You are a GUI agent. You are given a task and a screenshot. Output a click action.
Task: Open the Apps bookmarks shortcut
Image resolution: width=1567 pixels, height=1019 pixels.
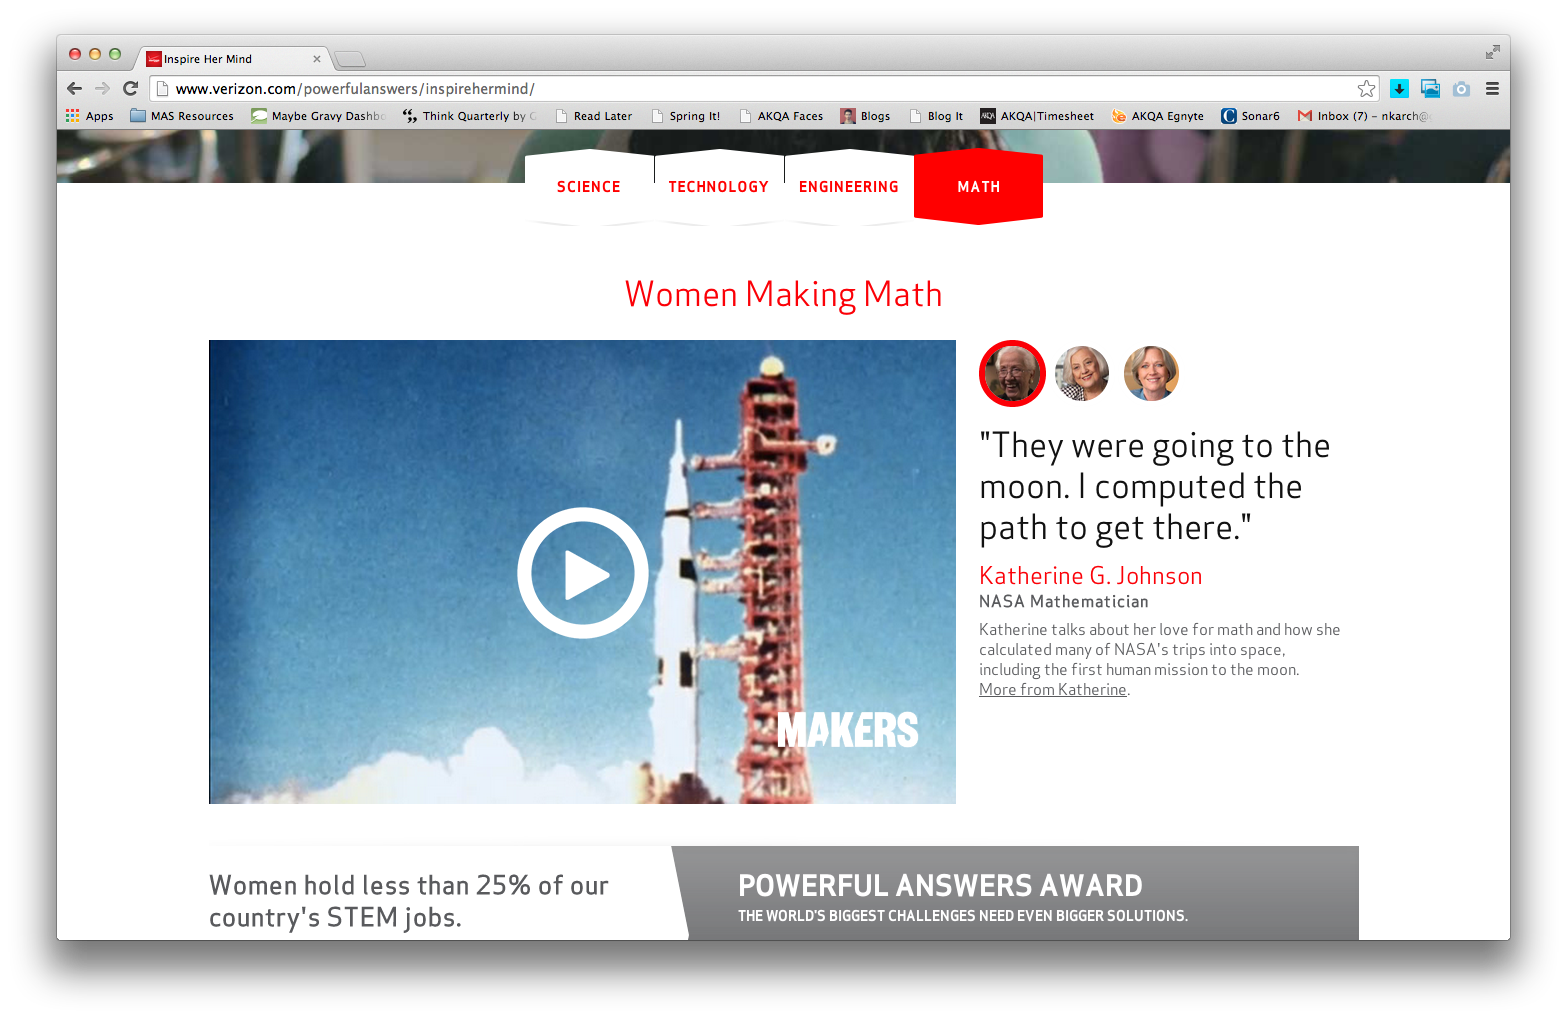click(x=90, y=116)
